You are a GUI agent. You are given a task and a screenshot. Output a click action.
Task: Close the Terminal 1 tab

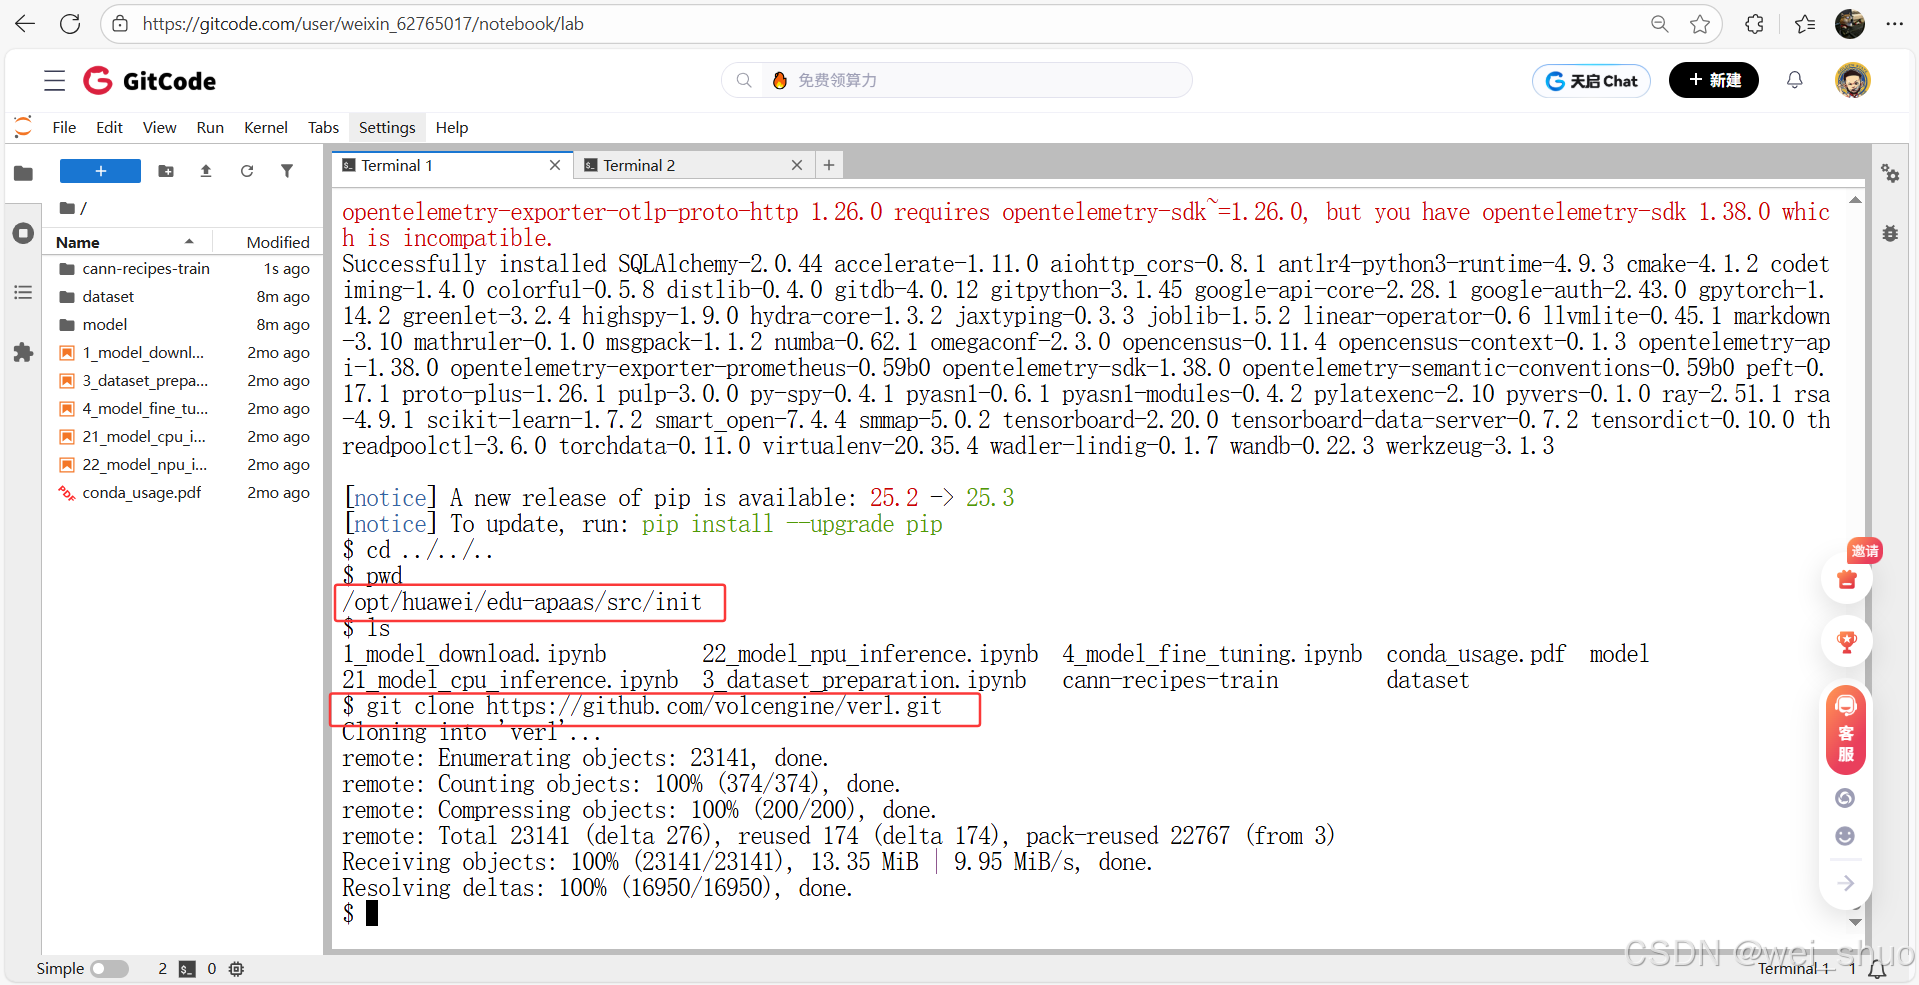[x=555, y=166]
